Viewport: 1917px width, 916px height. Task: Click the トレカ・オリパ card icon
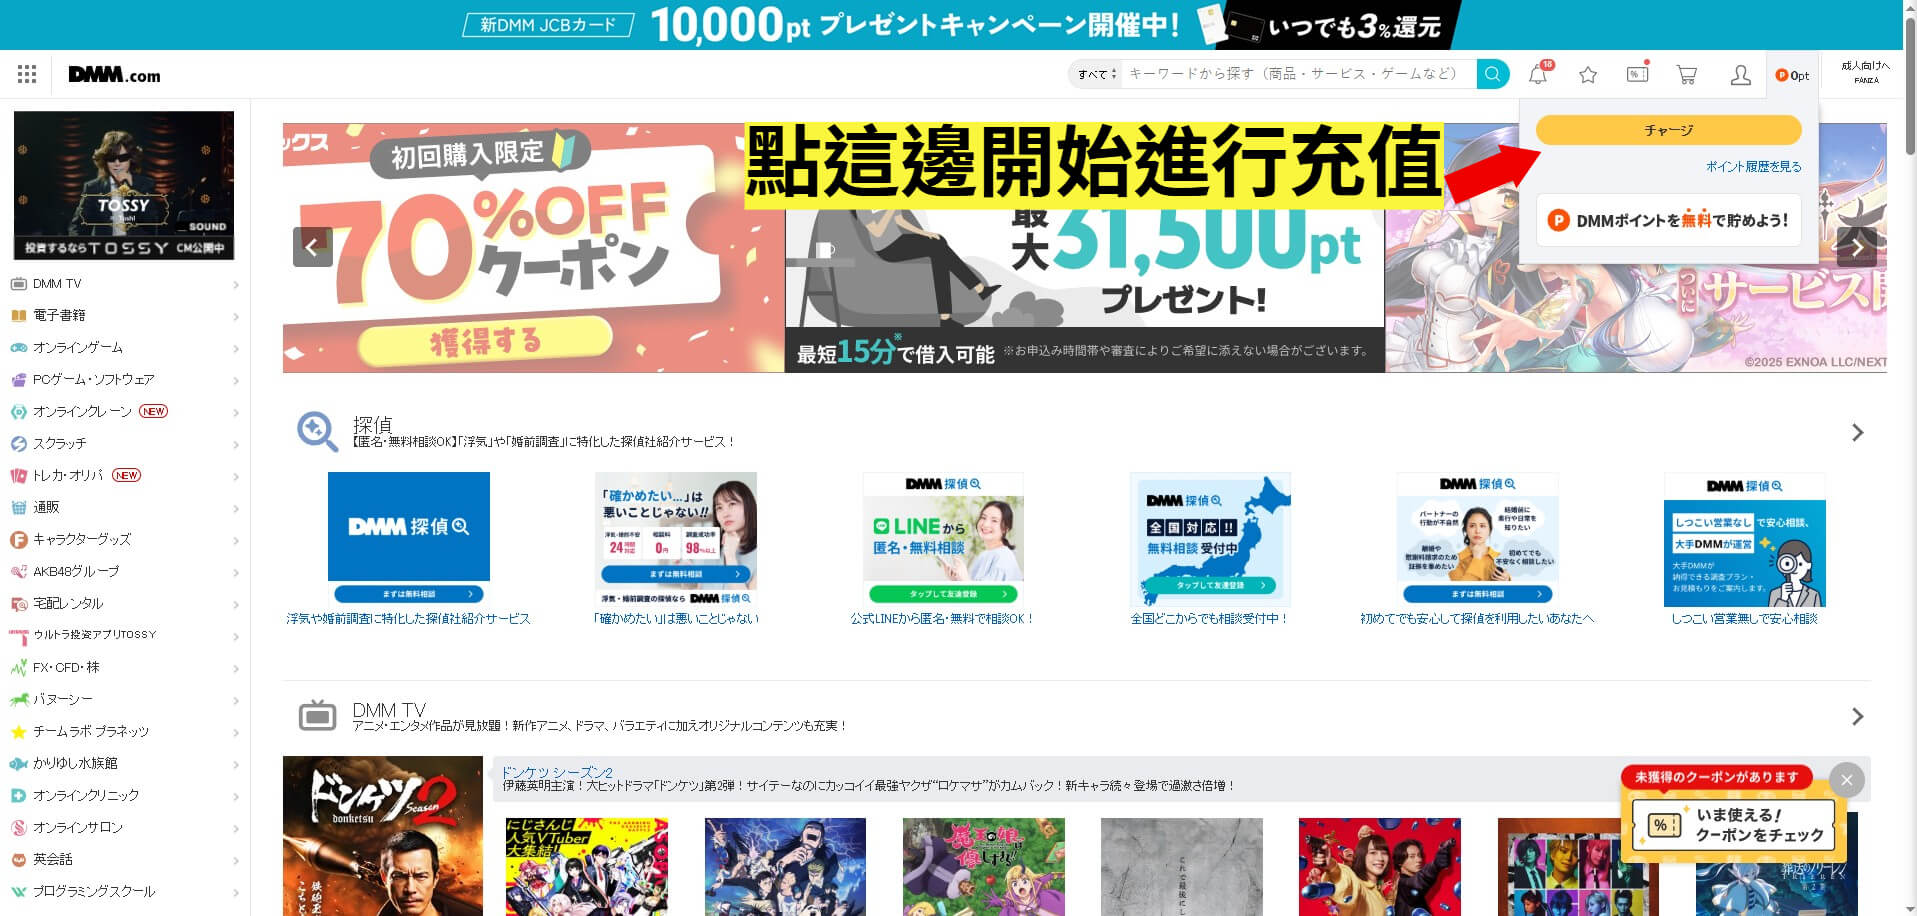tap(18, 476)
